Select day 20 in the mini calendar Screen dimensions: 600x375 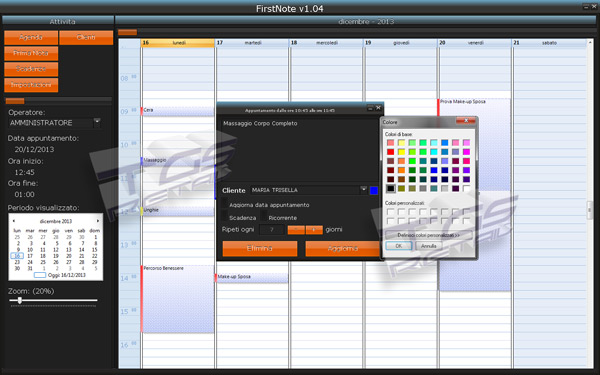pyautogui.click(x=69, y=256)
